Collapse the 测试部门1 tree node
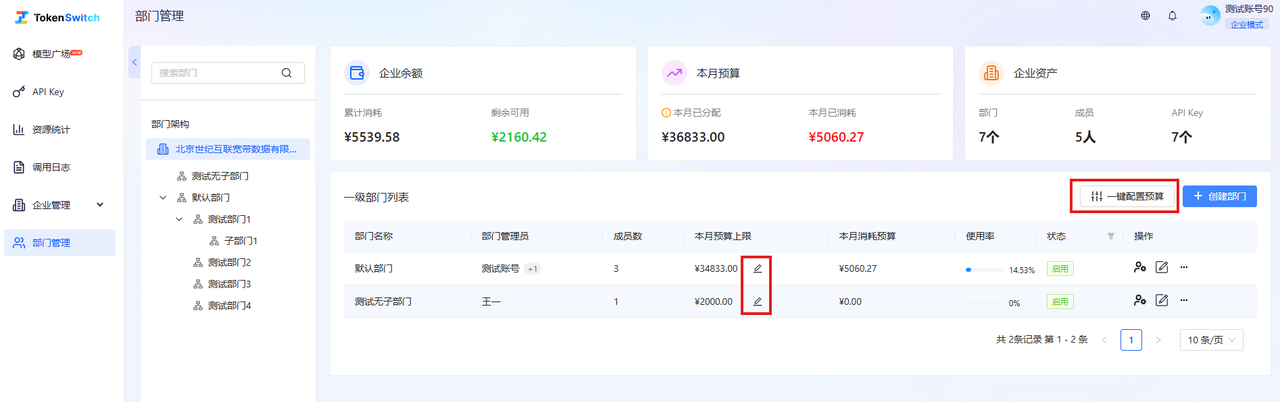This screenshot has width=1280, height=402. tap(179, 219)
